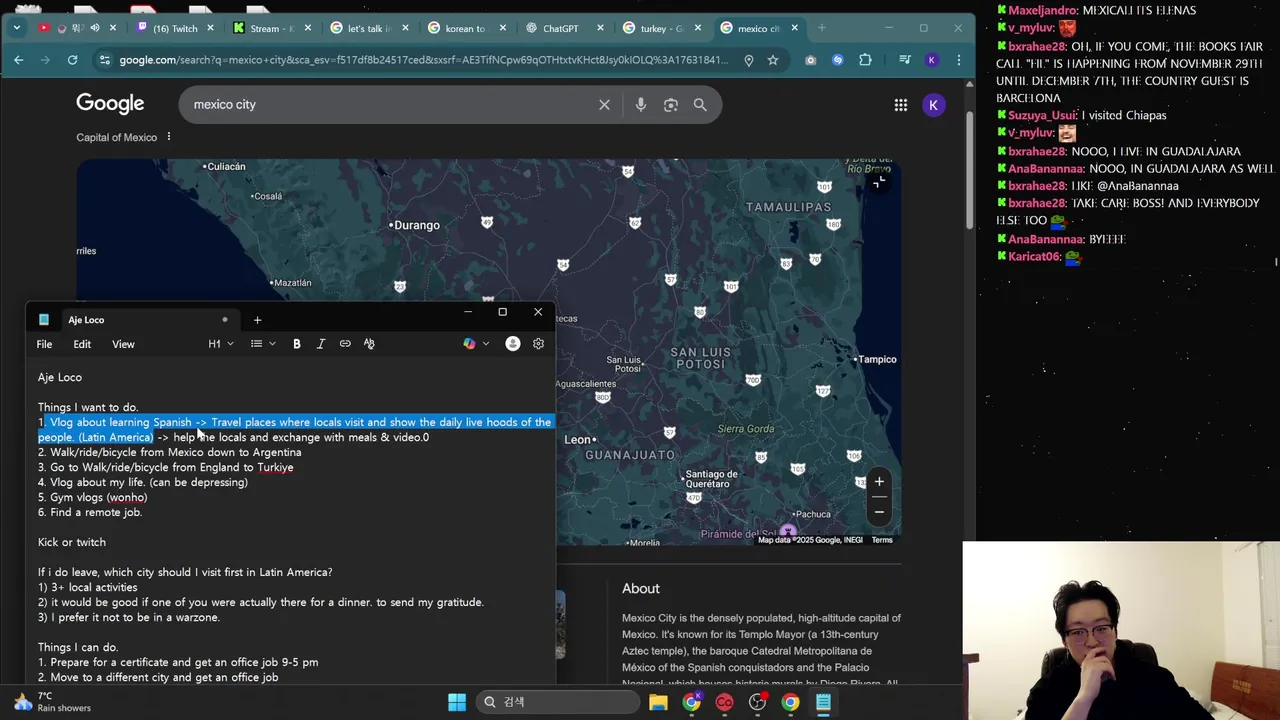The height and width of the screenshot is (720, 1280).
Task: Open Notepad settings gear
Action: click(538, 344)
